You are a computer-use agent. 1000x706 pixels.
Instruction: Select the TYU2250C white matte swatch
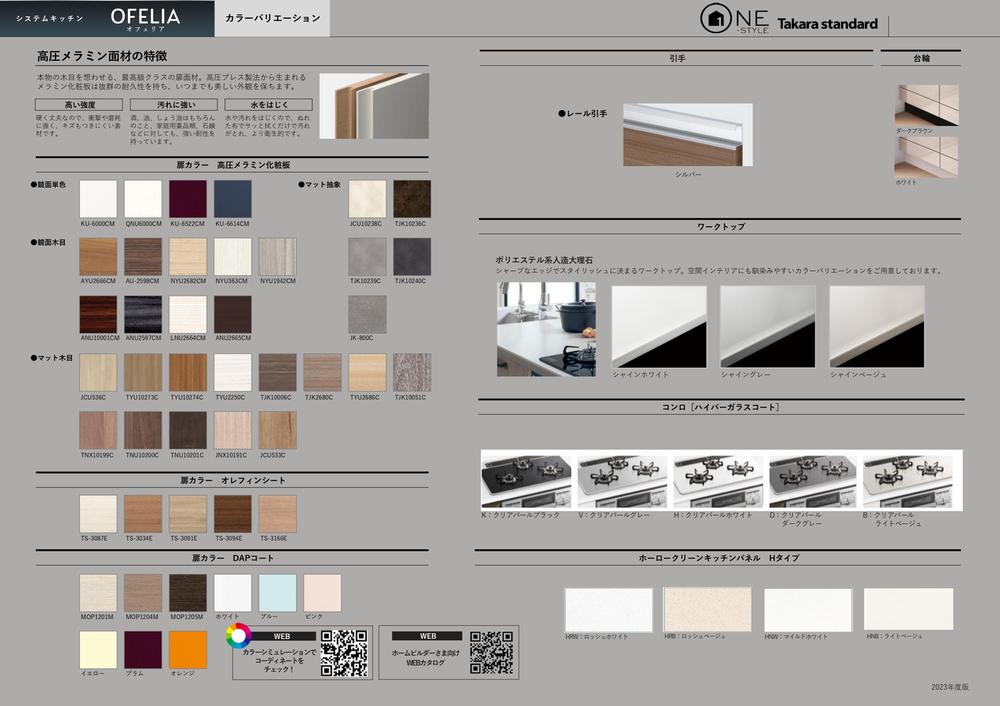[x=233, y=372]
